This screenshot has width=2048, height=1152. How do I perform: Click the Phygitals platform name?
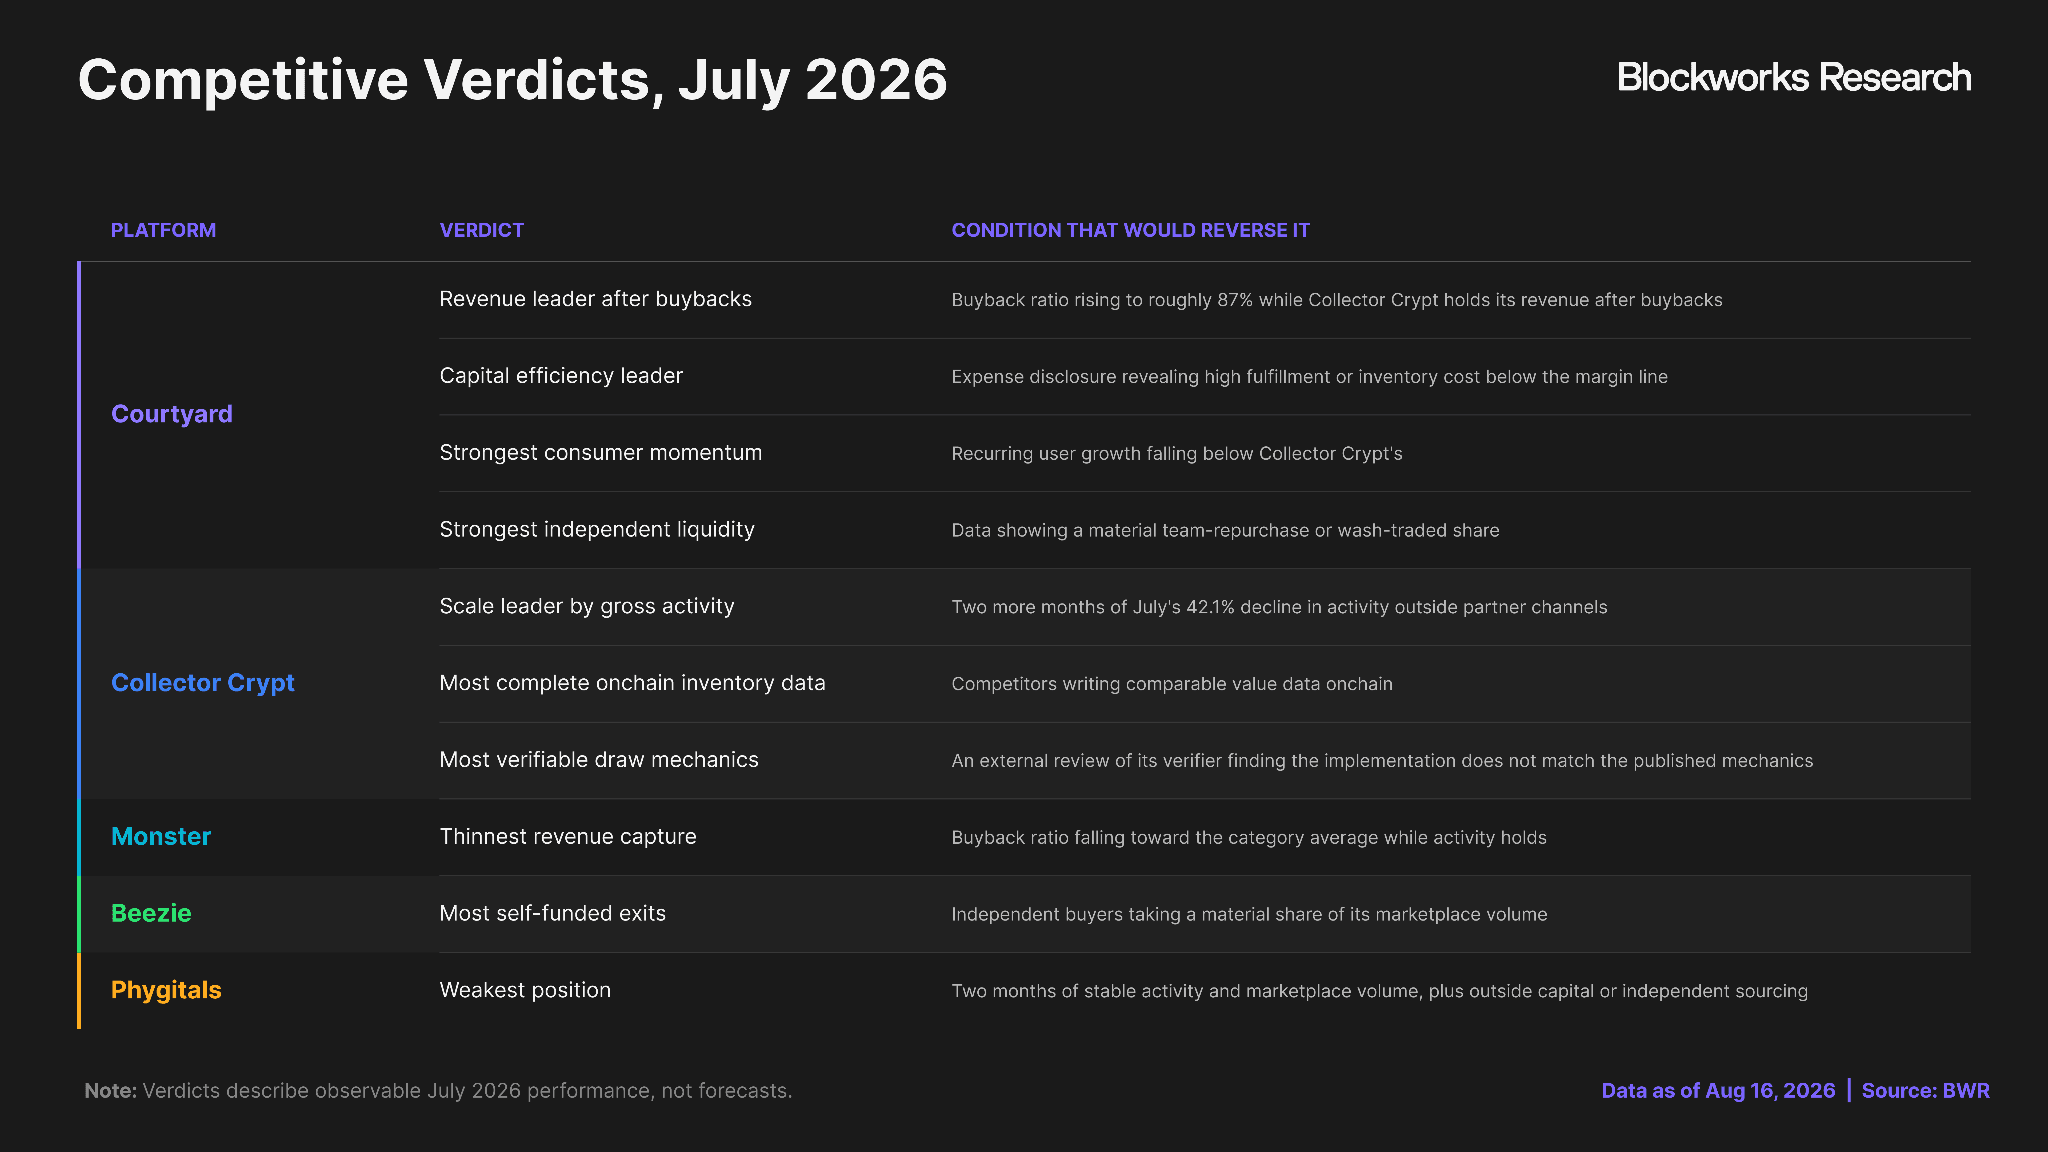166,990
